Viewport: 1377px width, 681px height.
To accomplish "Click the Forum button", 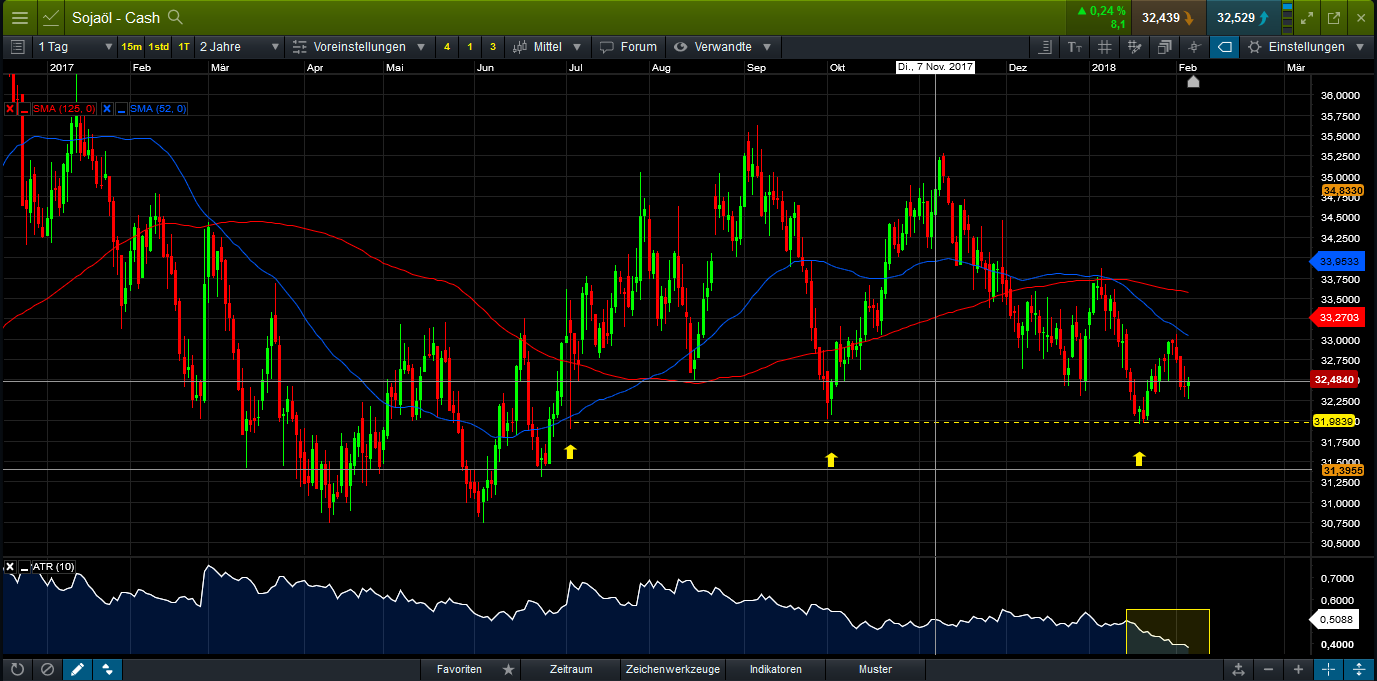I will [x=628, y=47].
